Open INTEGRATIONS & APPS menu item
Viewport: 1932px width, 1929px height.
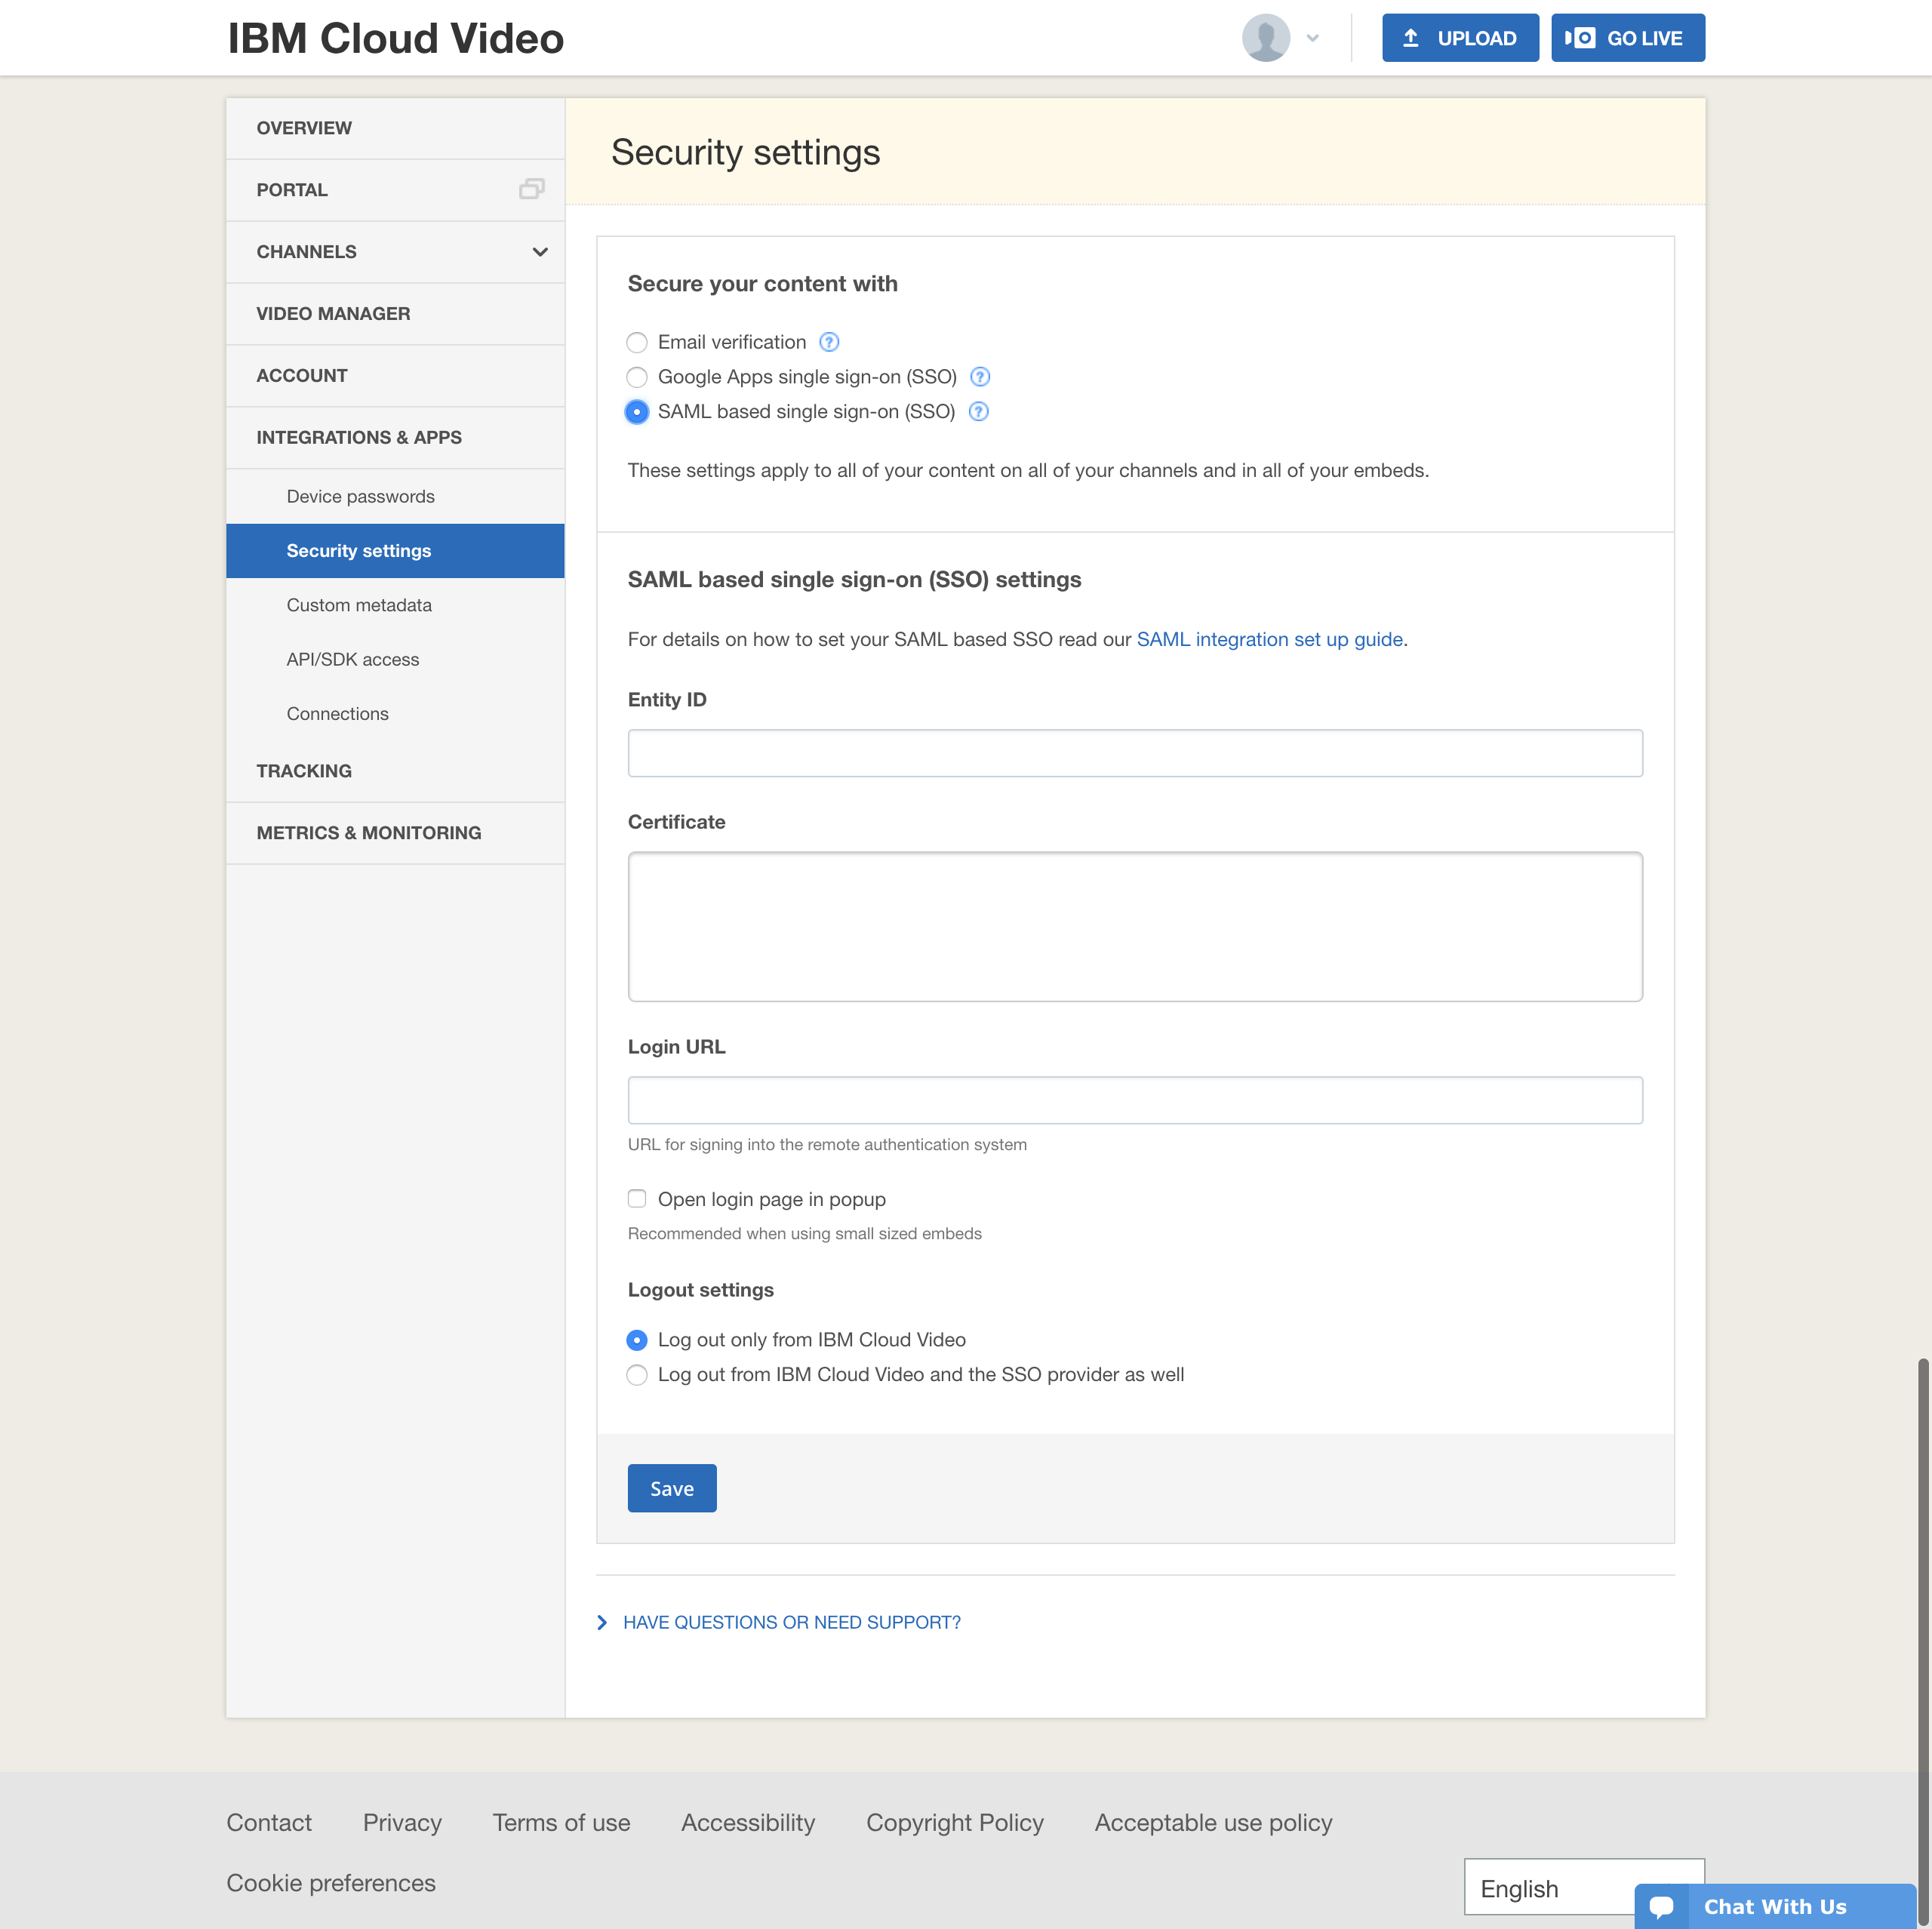pyautogui.click(x=395, y=438)
